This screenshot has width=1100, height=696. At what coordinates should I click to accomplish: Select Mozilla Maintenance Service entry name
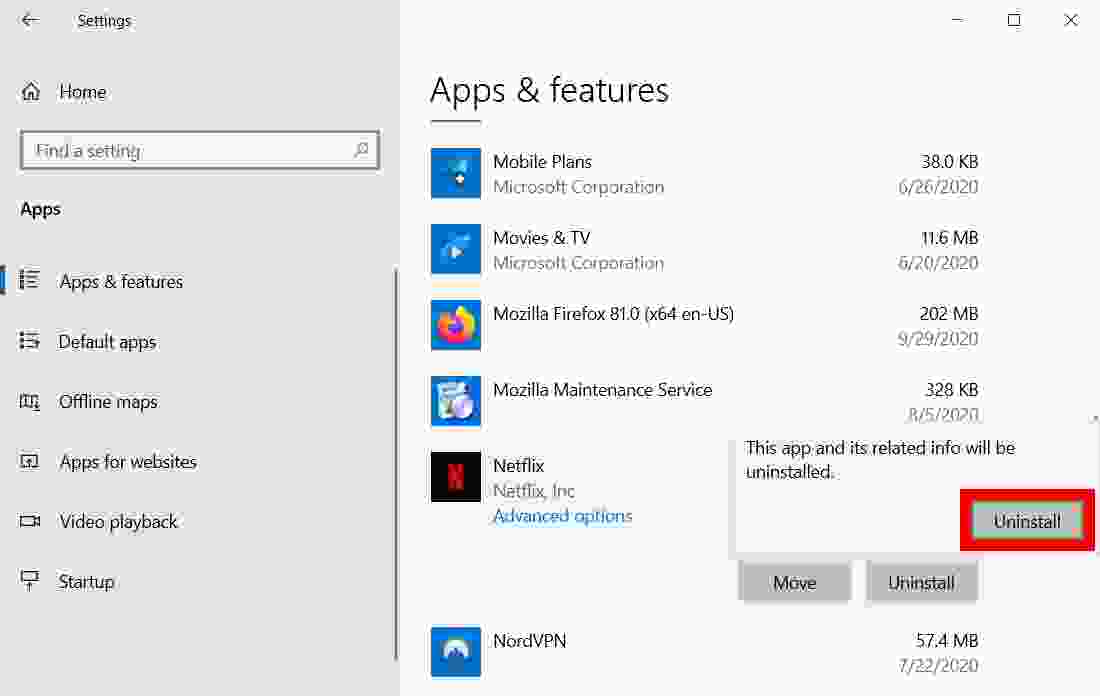pos(603,389)
